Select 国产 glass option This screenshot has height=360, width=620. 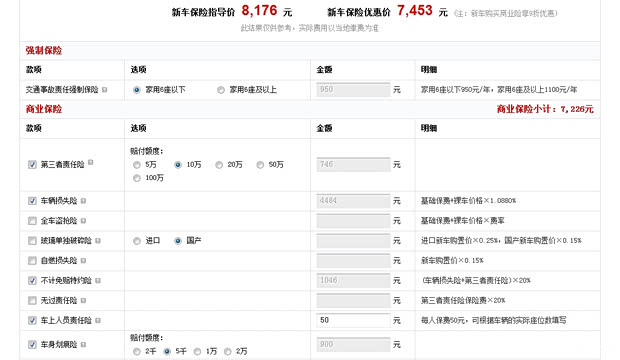coord(178,241)
